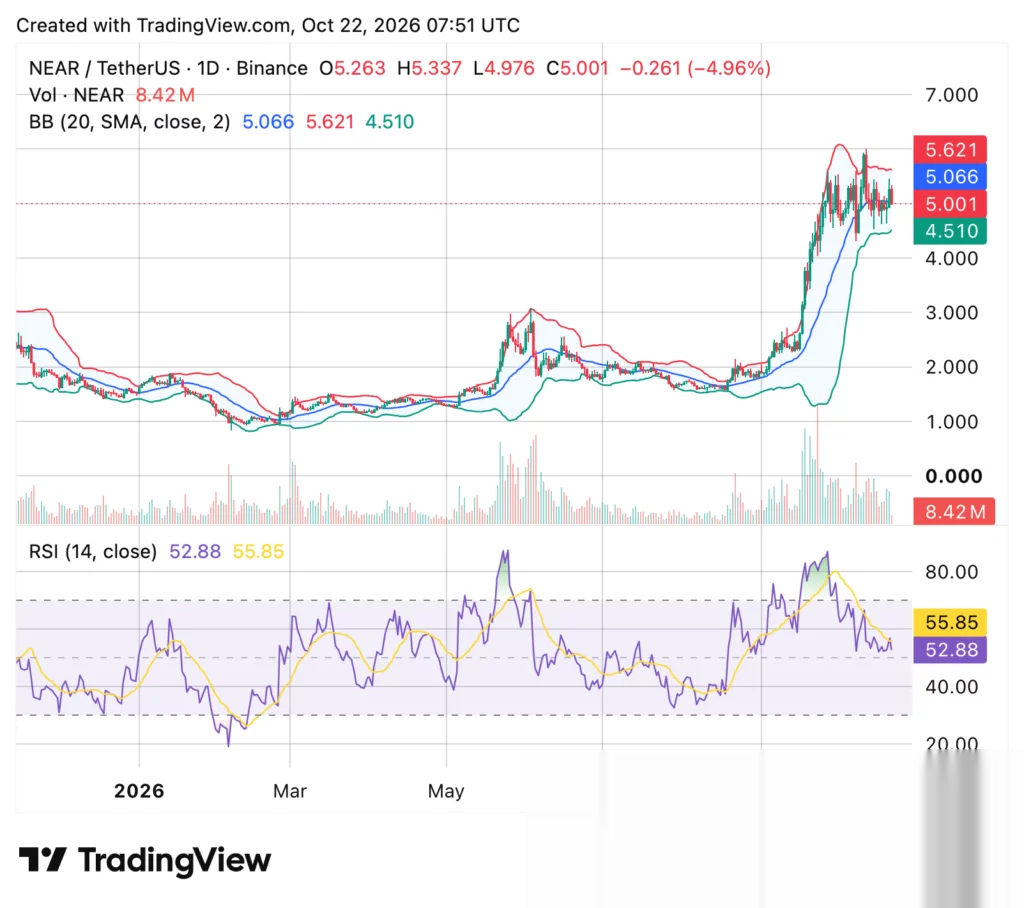Click the Low value 4.976
Viewport: 1024px width, 908px height.
(509, 68)
